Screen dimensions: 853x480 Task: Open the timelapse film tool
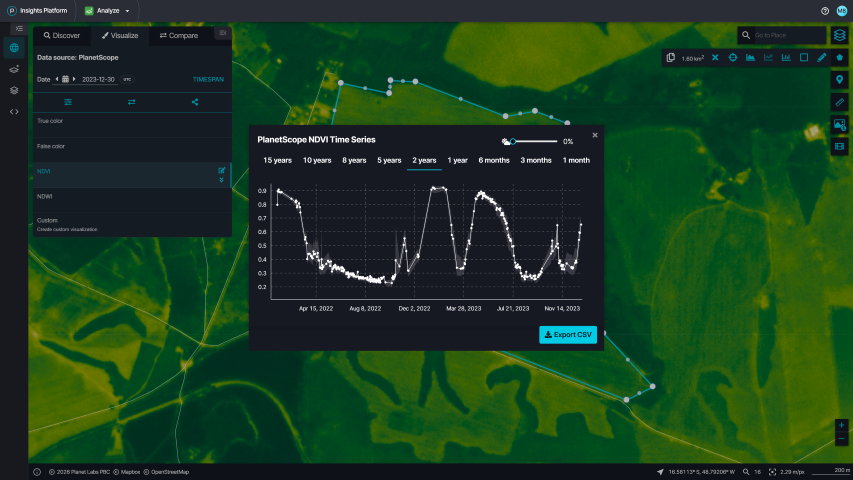click(839, 146)
